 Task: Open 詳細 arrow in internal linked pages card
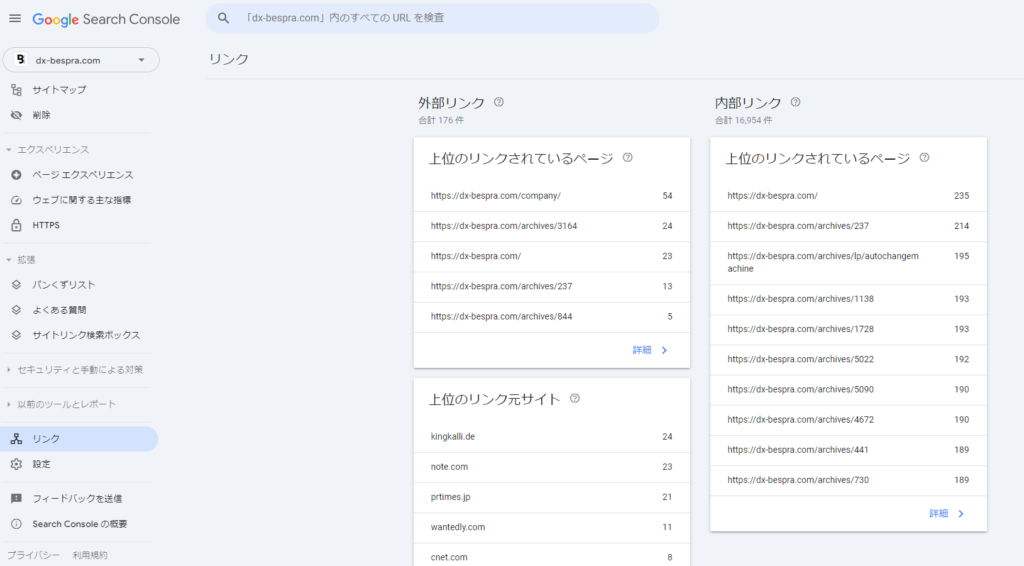point(961,514)
